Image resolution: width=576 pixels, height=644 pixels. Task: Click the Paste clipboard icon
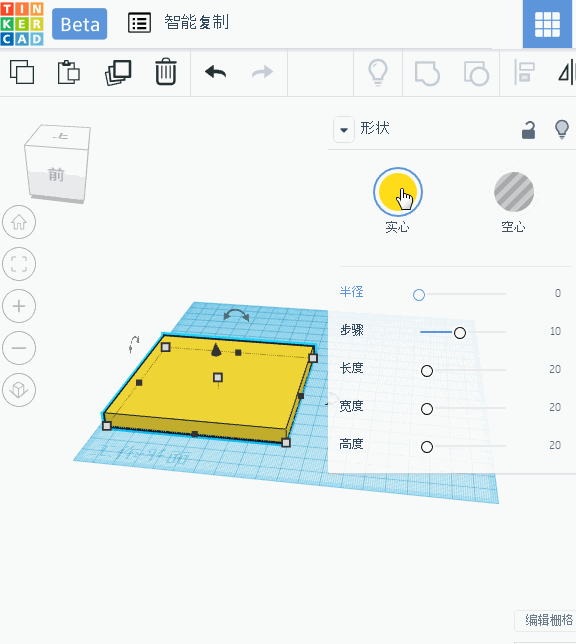click(69, 72)
